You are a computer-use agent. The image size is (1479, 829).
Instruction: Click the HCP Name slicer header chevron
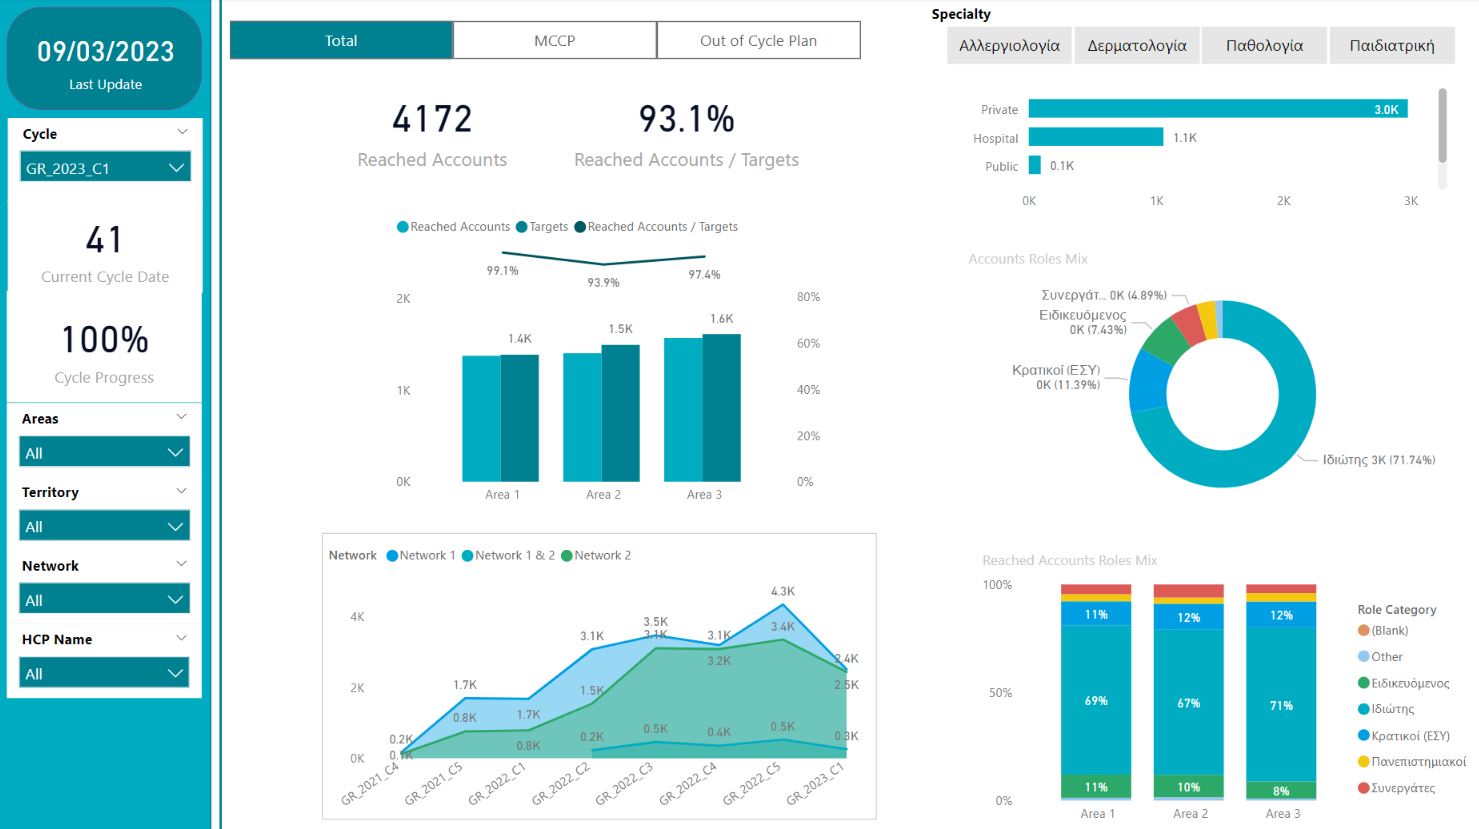182,638
